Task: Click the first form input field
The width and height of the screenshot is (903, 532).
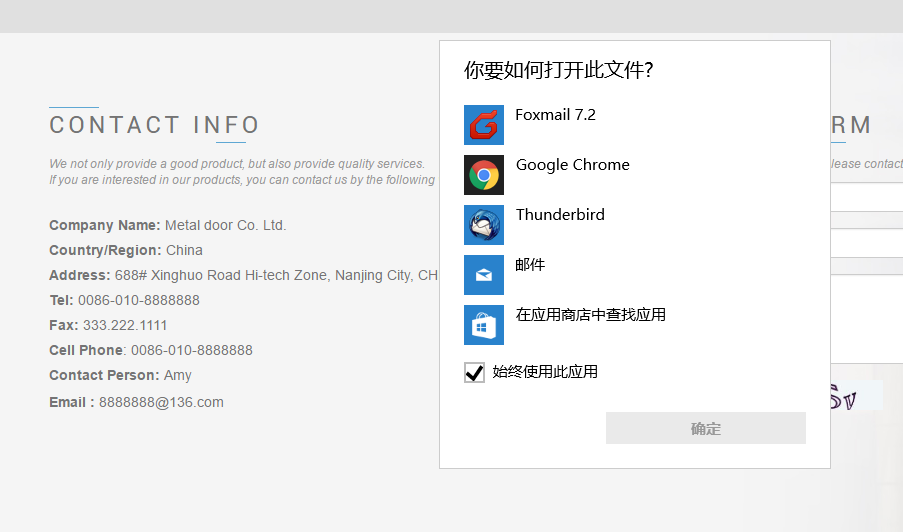Action: [866, 197]
